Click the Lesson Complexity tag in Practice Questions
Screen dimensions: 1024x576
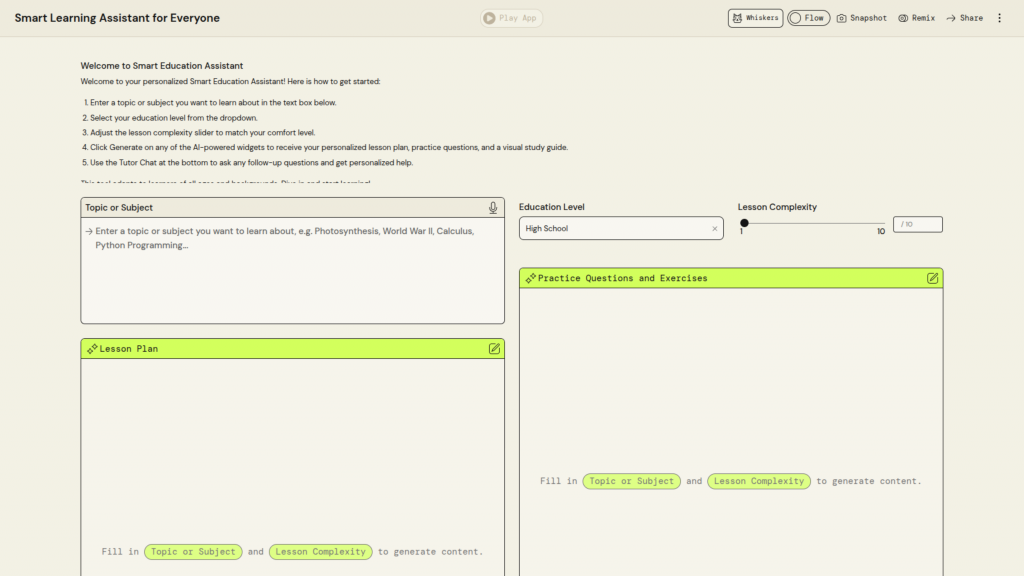[759, 481]
